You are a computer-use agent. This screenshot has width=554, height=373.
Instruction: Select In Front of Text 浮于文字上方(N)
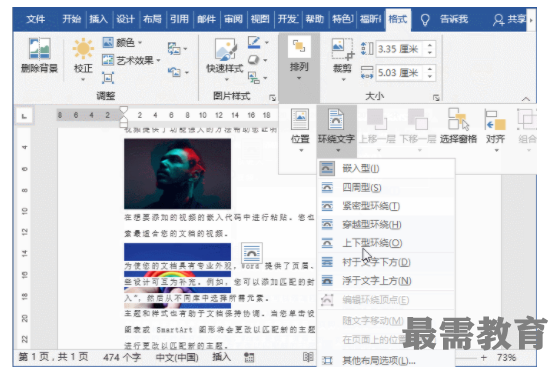pyautogui.click(x=386, y=281)
